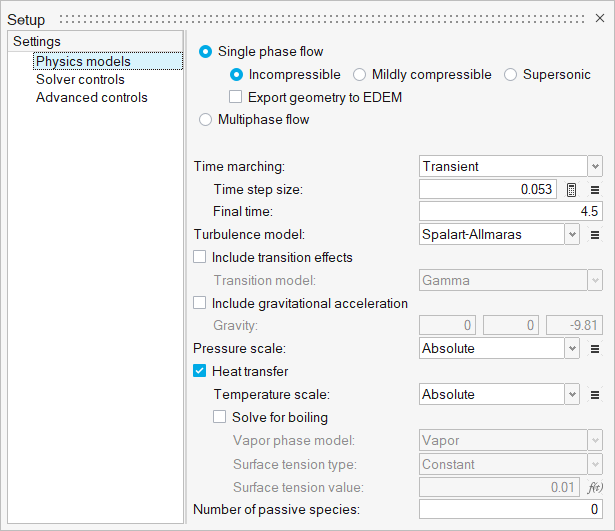Enable Include transition effects checkbox
This screenshot has height=531, width=615.
[x=200, y=257]
